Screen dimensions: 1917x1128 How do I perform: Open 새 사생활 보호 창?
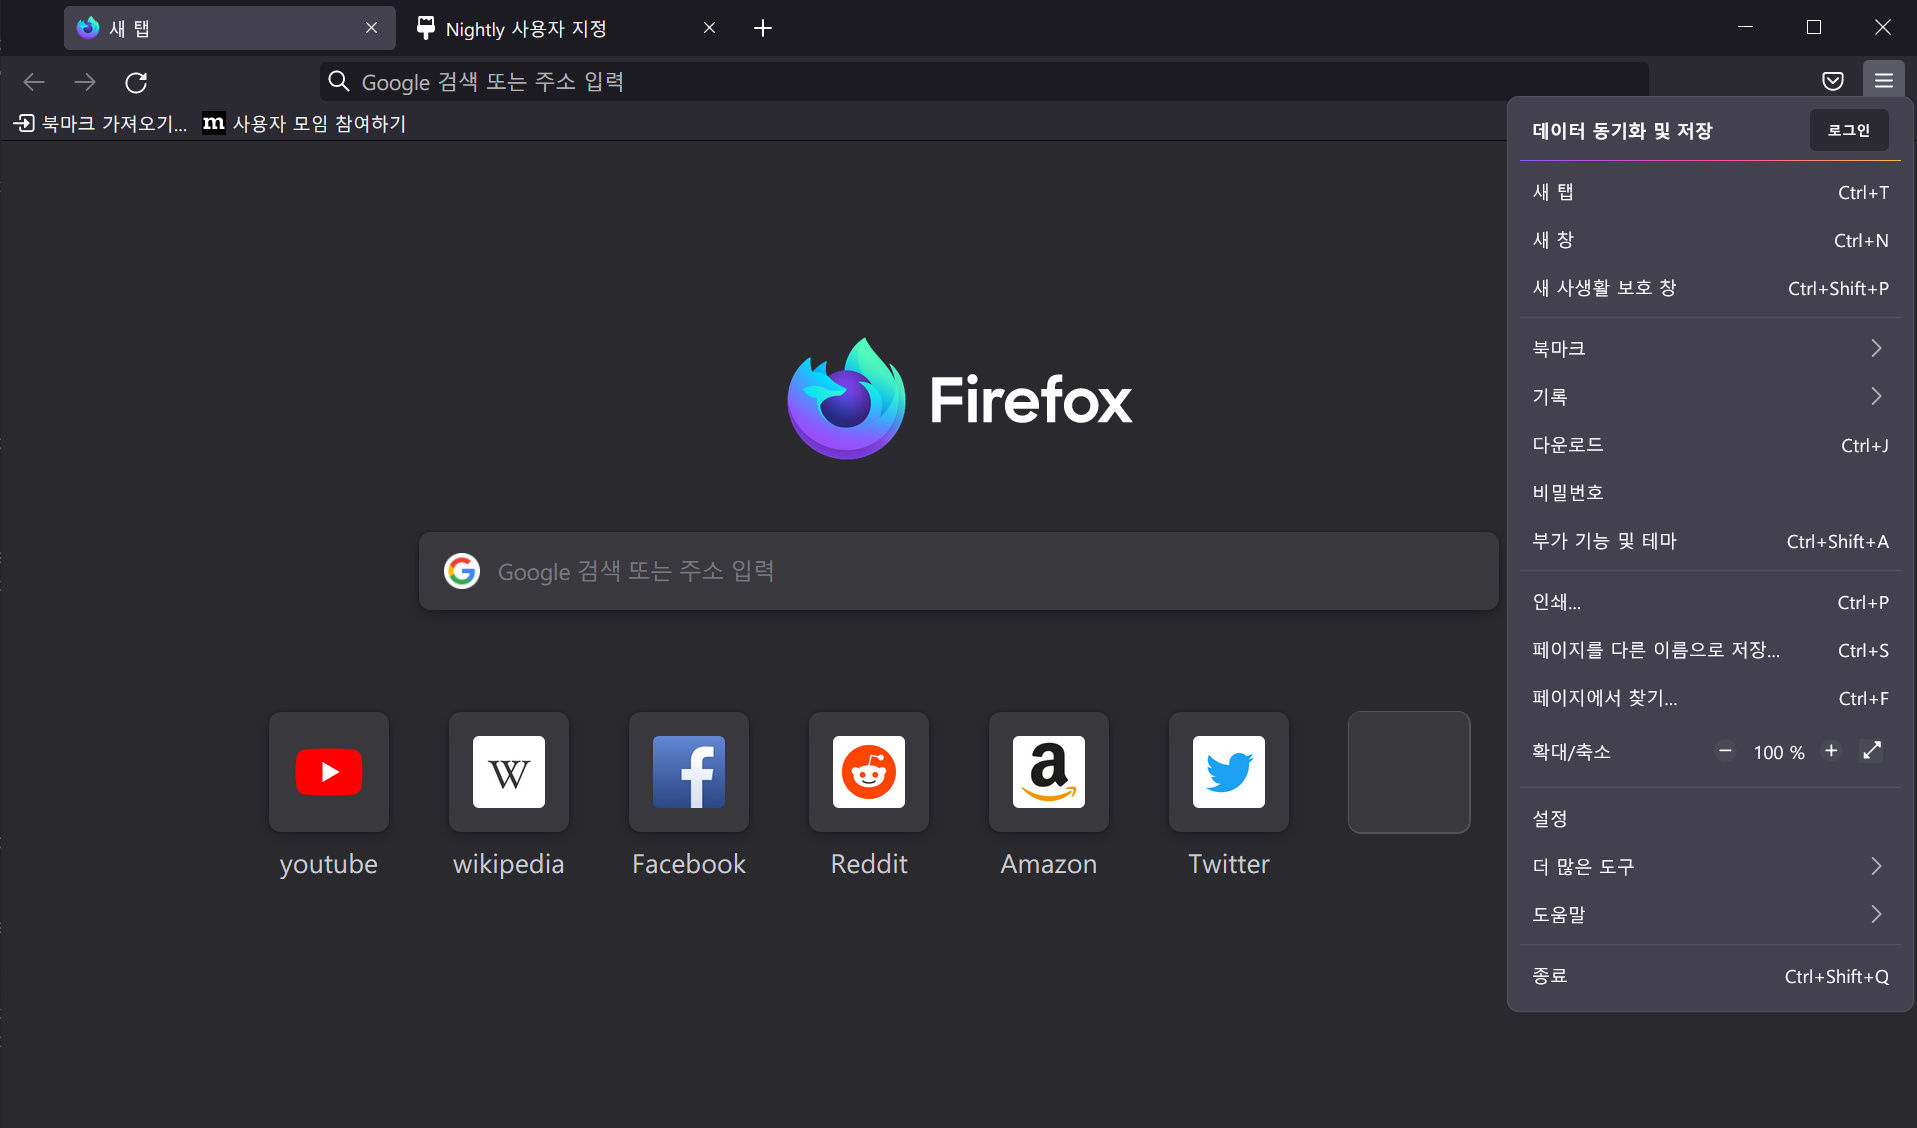click(x=1710, y=288)
